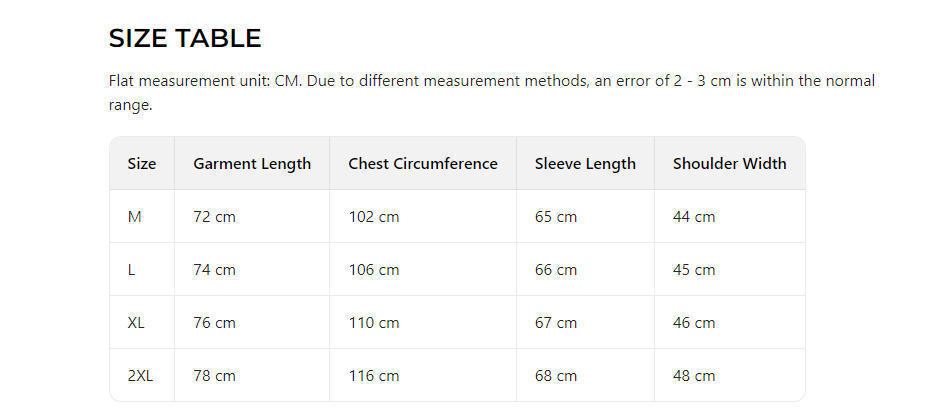Click the 116 cm chest circumference cell
Screen dimensions: 950x411
coord(373,376)
